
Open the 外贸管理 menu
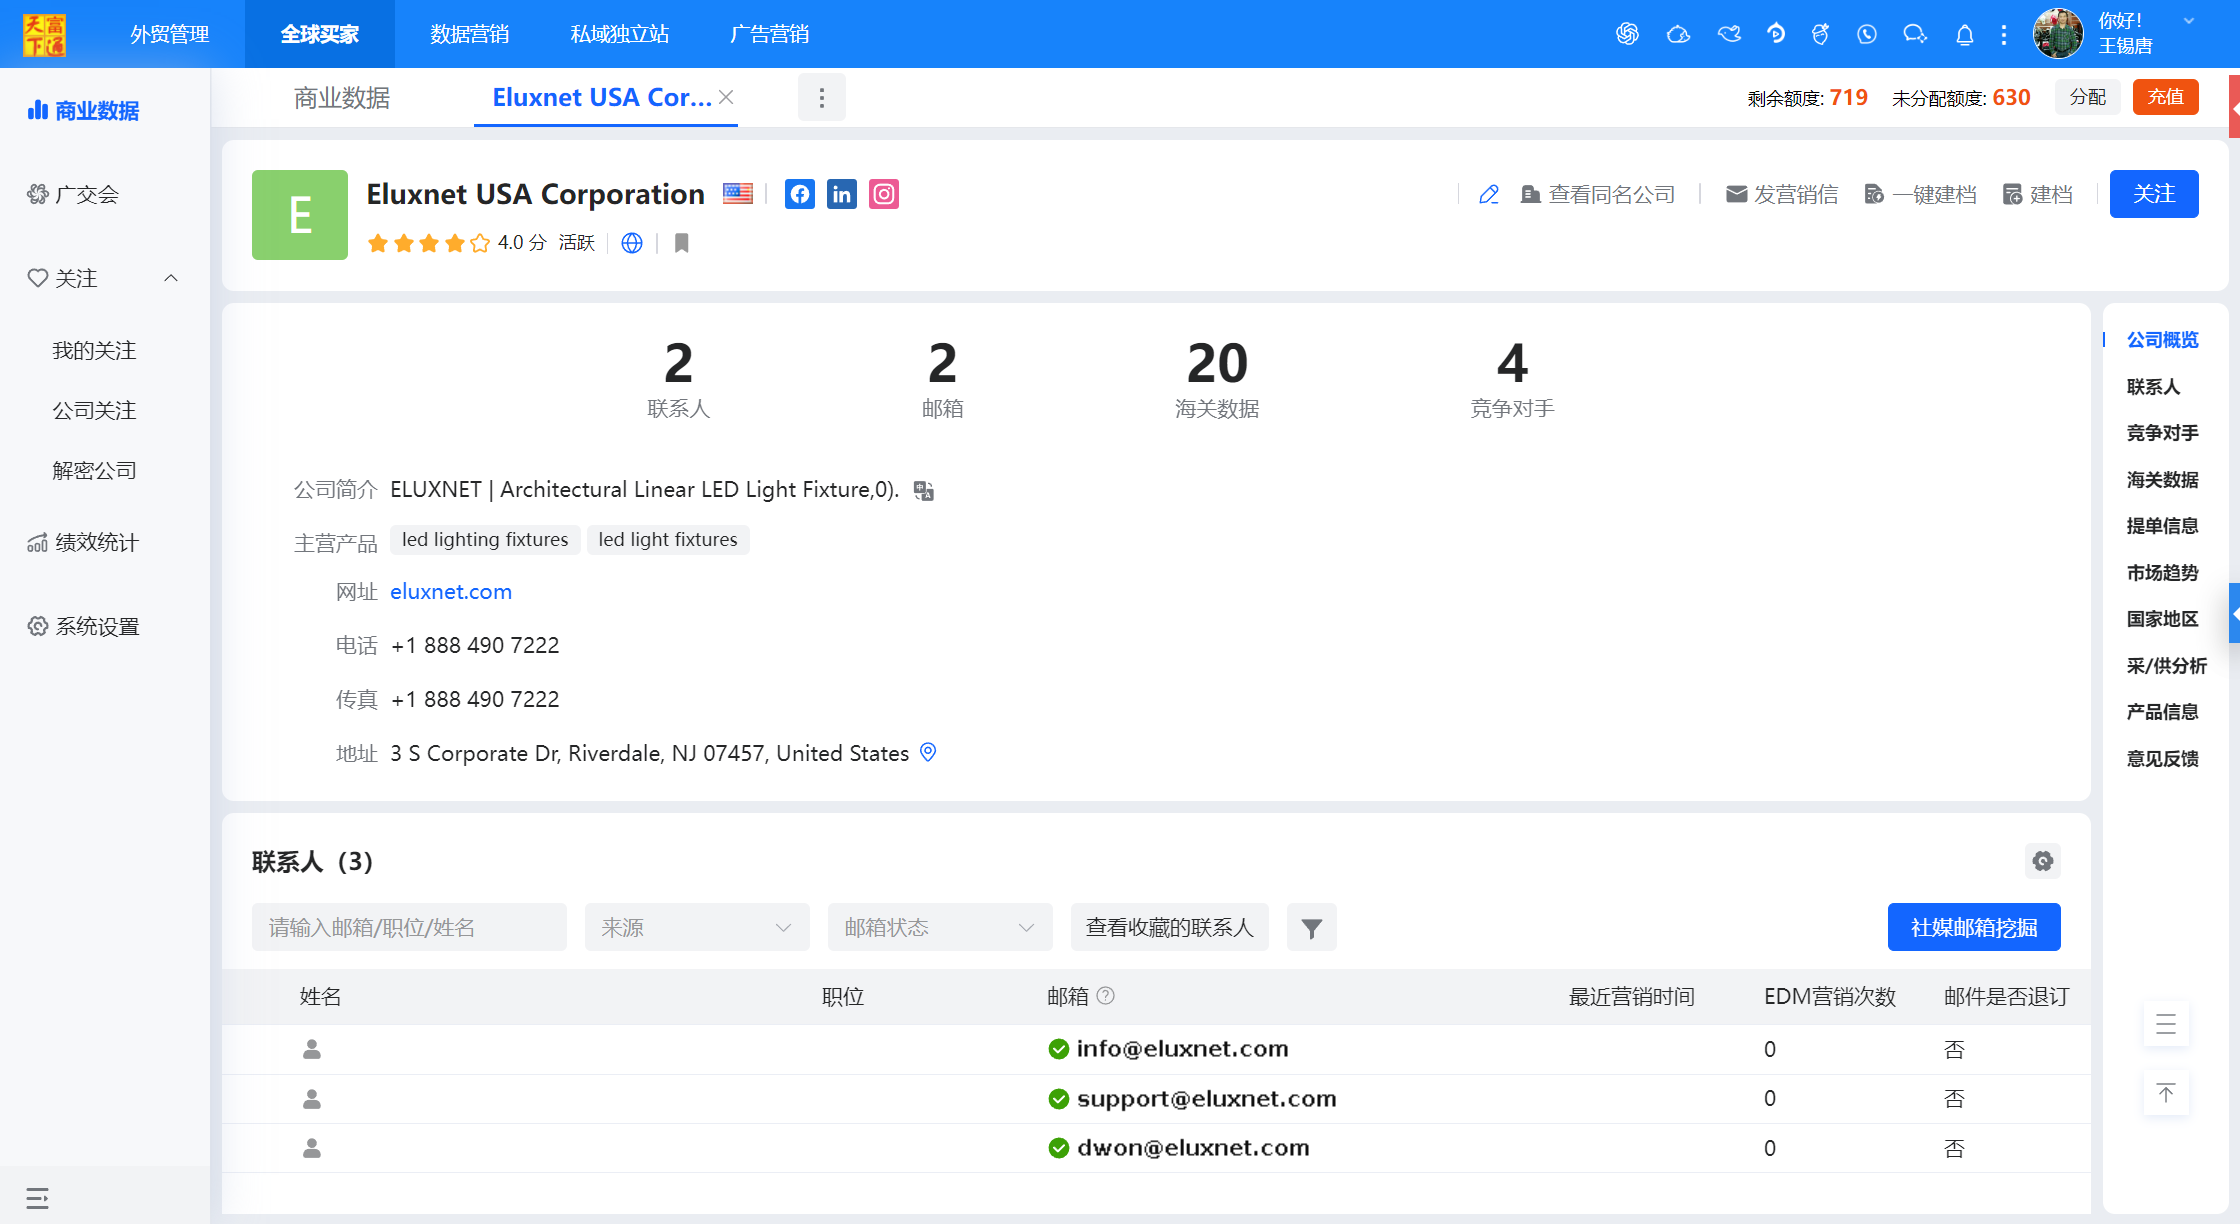point(170,34)
